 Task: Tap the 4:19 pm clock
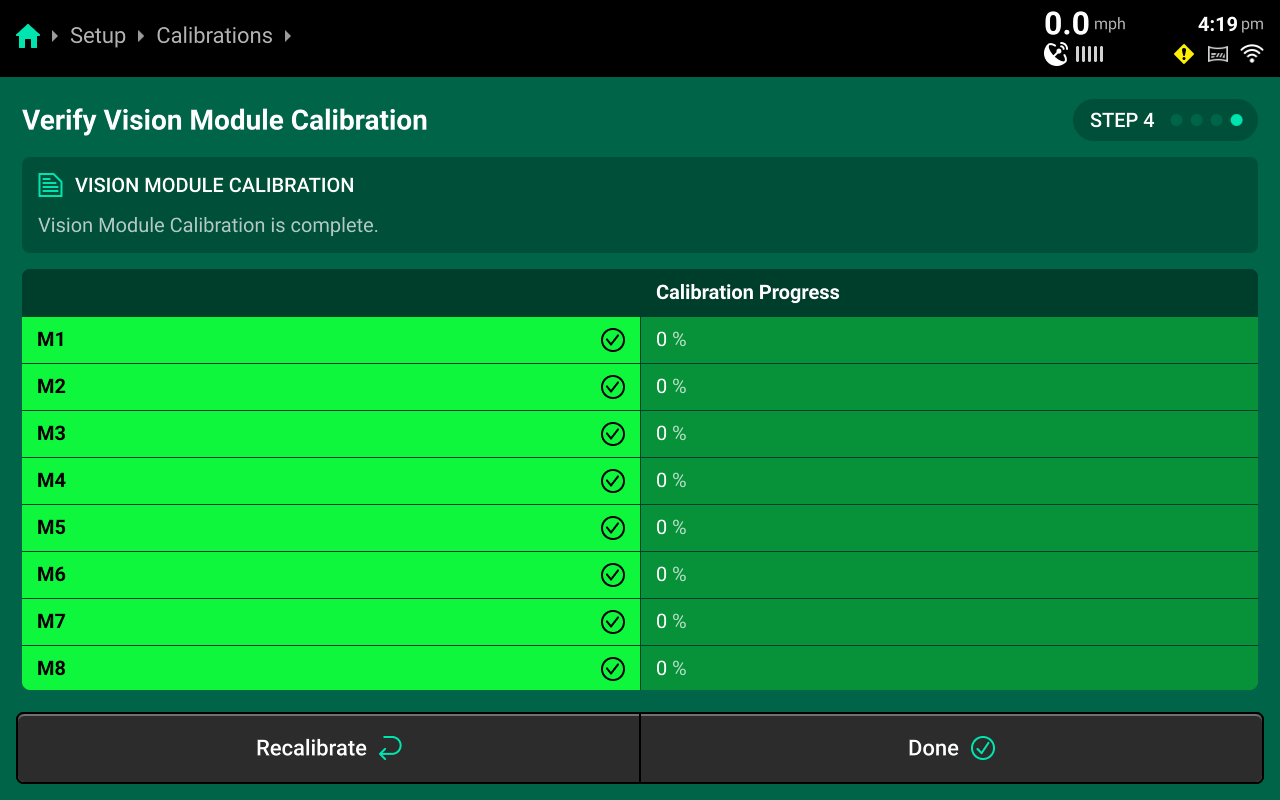[x=1231, y=24]
